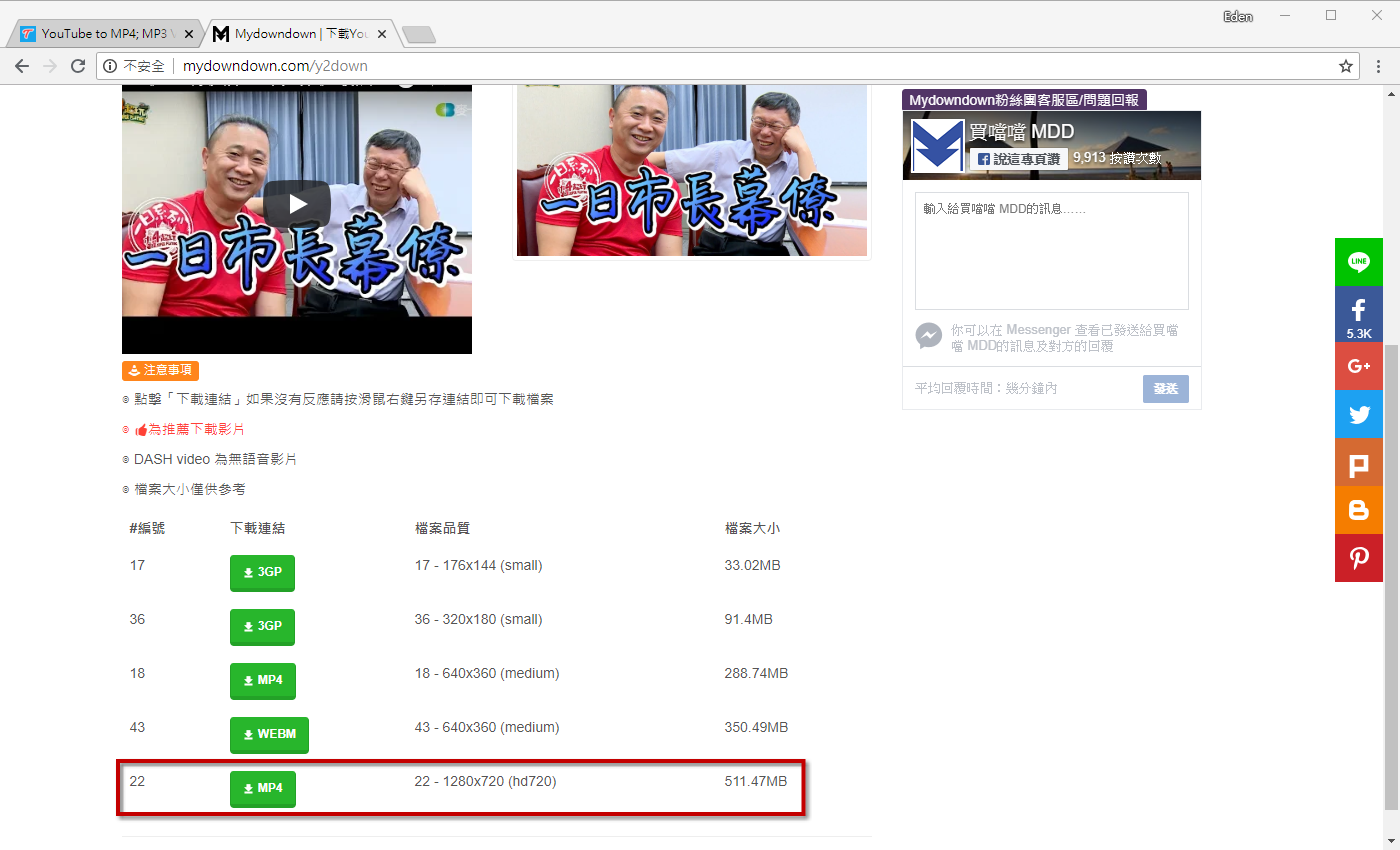The width and height of the screenshot is (1400, 850).
Task: Click the 22 - 1280x720 (hd720) quality text
Action: click(x=485, y=781)
